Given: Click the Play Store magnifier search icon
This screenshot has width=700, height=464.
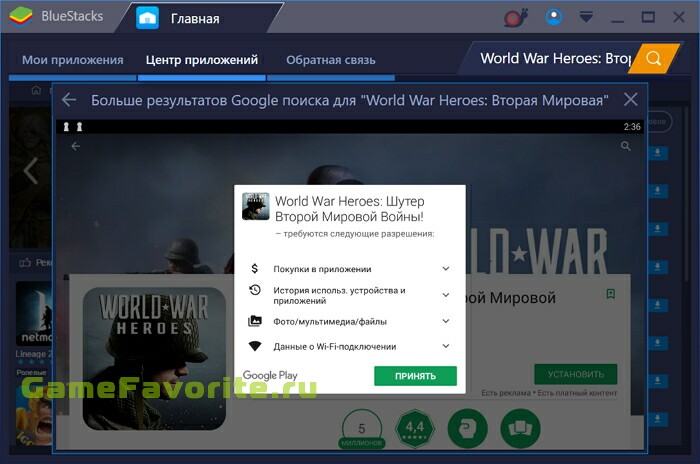Looking at the screenshot, I should (x=626, y=146).
